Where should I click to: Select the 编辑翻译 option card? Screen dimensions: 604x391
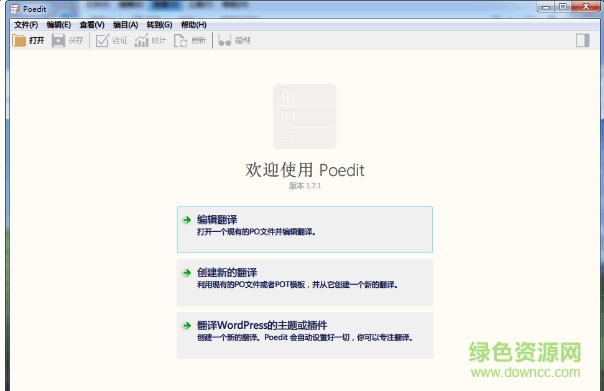[305, 230]
